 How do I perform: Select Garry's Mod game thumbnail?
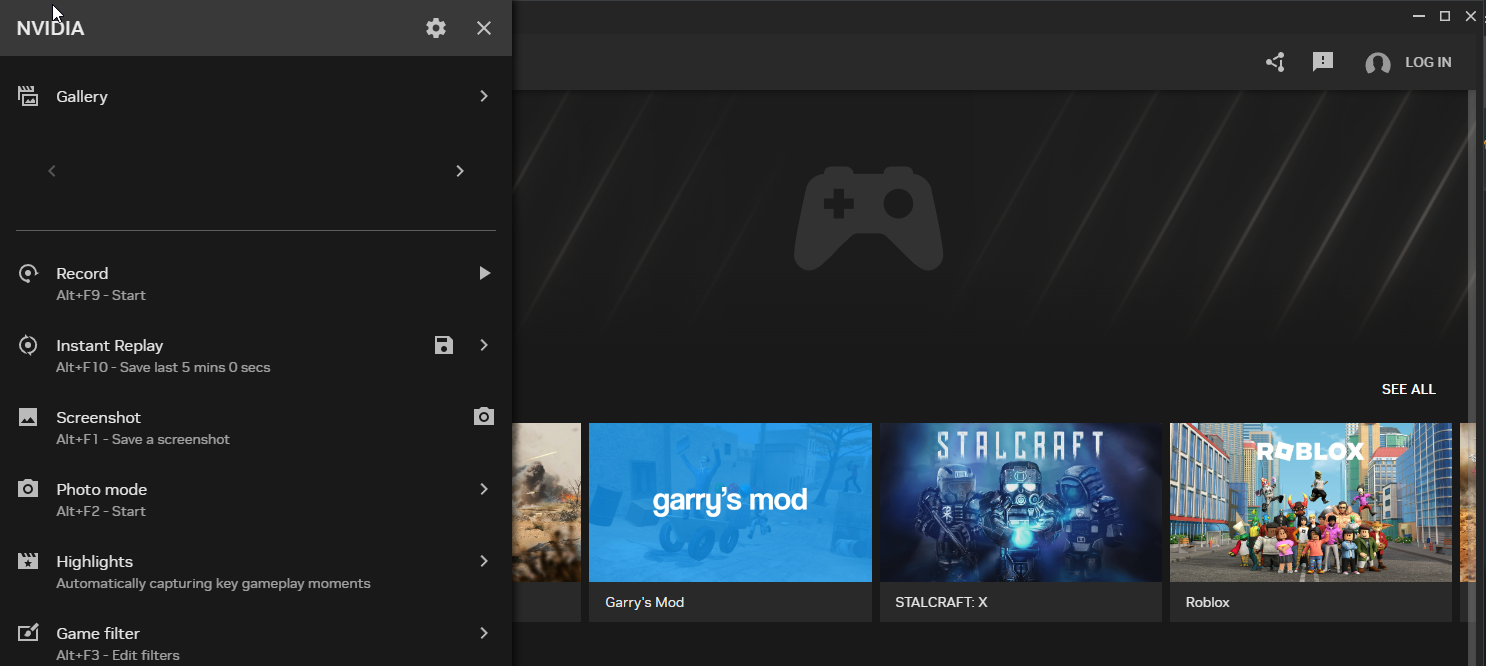pyautogui.click(x=730, y=502)
